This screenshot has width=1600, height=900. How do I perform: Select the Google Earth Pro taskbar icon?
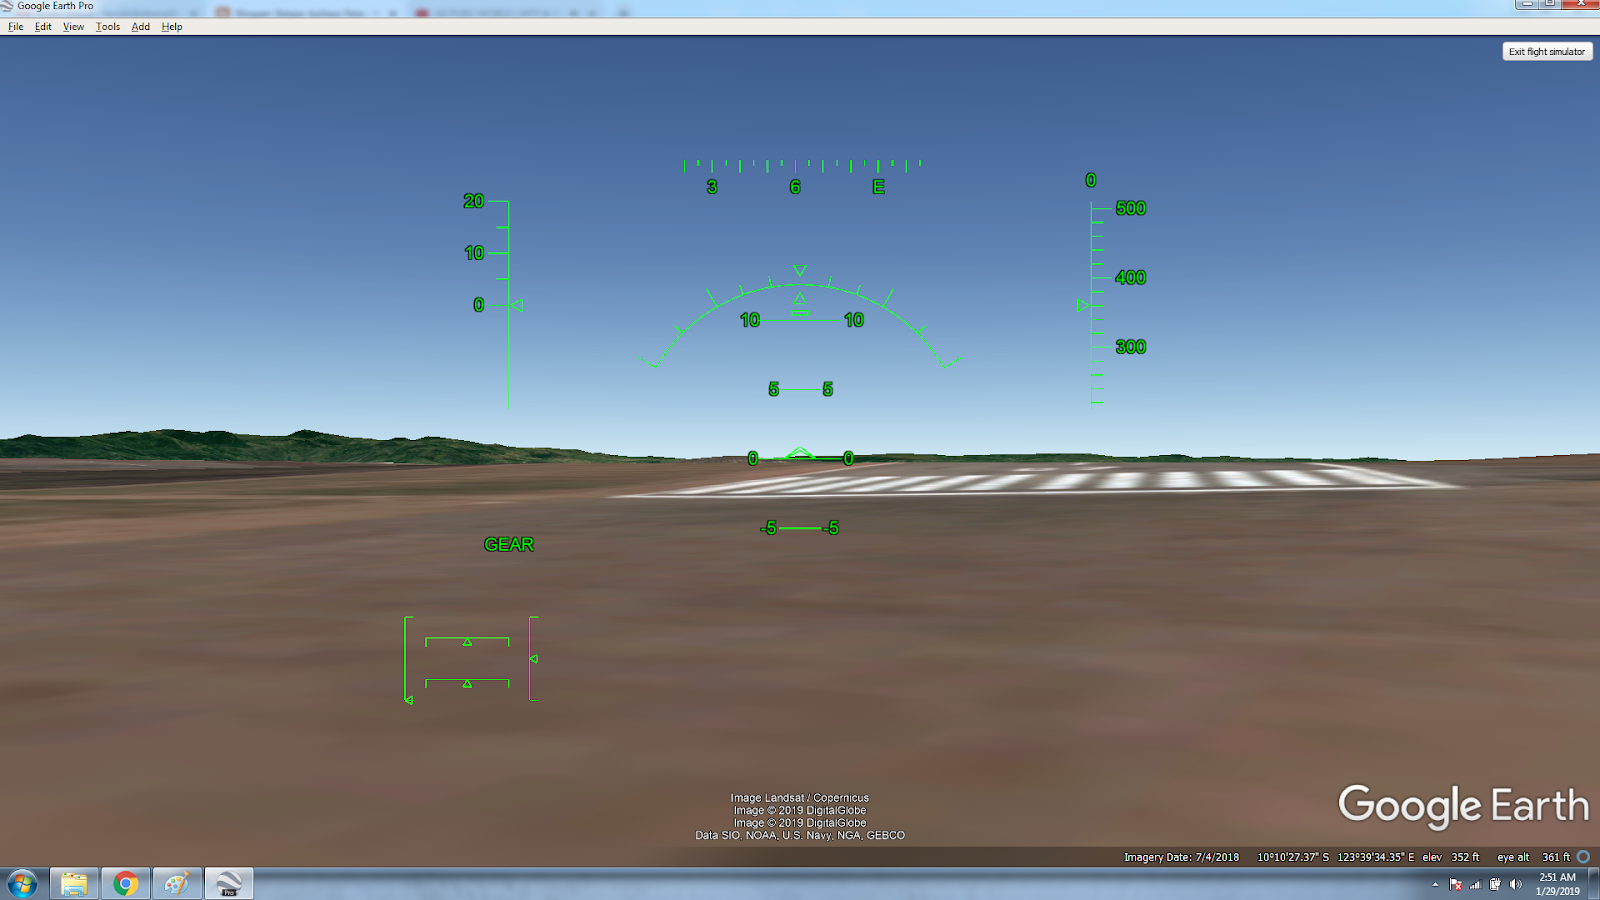pyautogui.click(x=229, y=884)
